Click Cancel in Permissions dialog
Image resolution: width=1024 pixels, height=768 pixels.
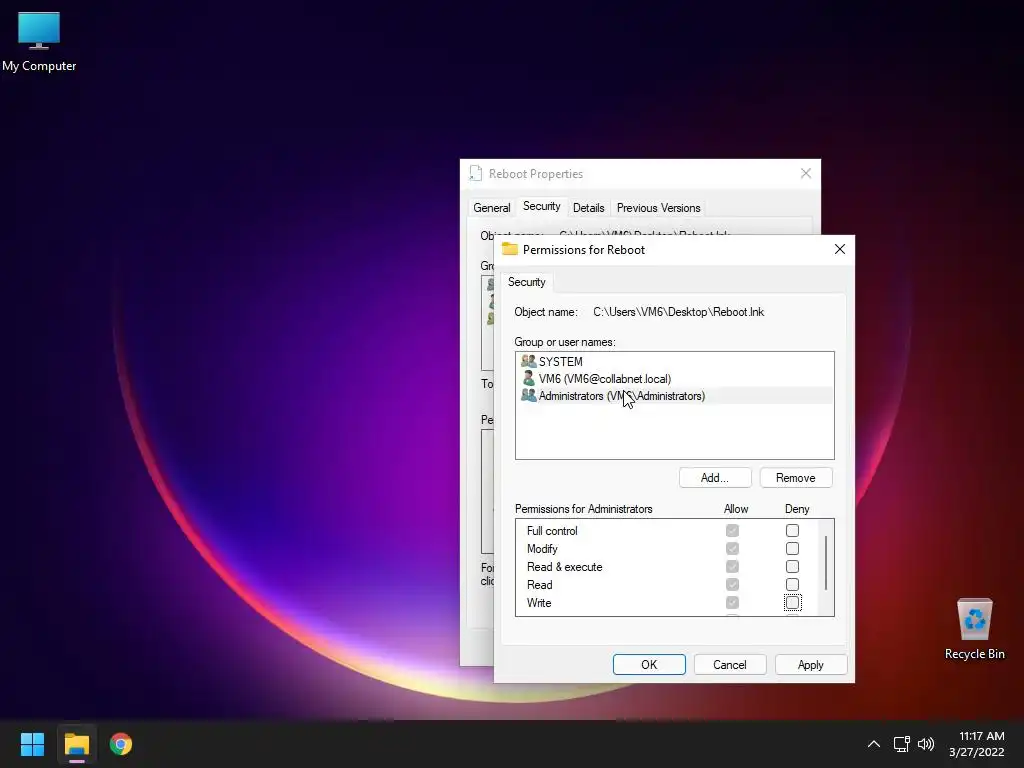[729, 664]
